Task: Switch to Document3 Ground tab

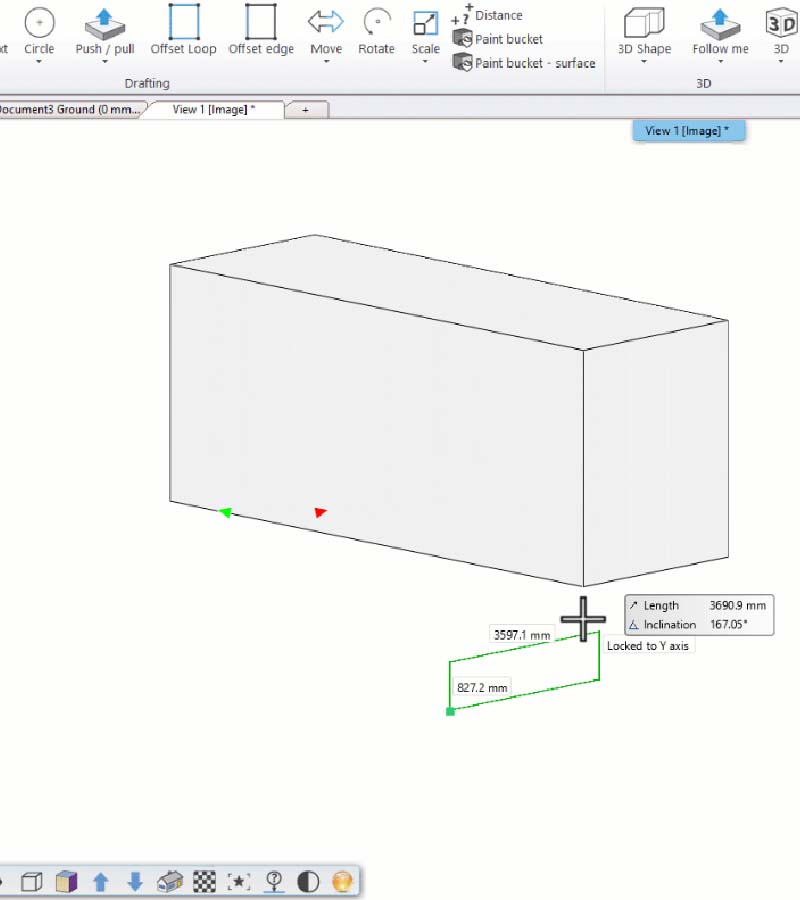Action: (x=70, y=110)
